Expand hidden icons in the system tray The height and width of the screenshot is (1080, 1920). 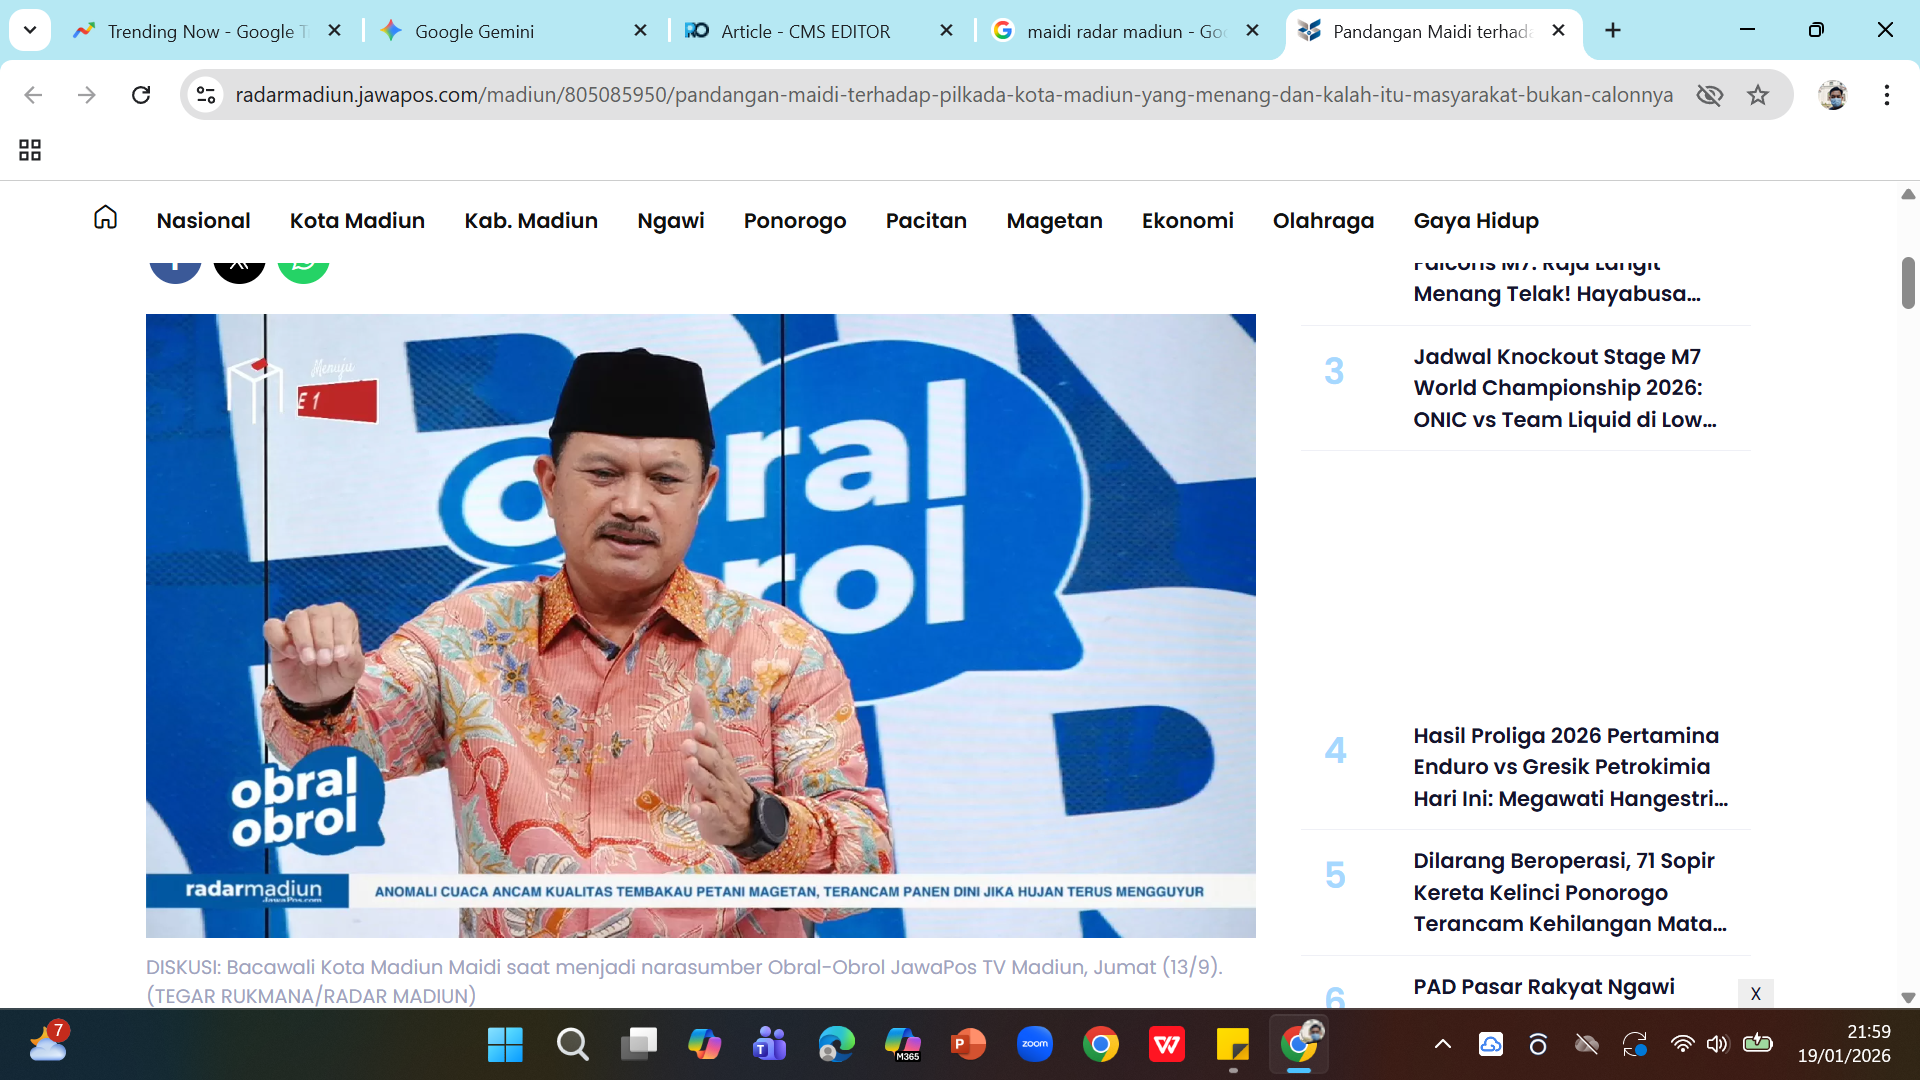[1443, 1044]
